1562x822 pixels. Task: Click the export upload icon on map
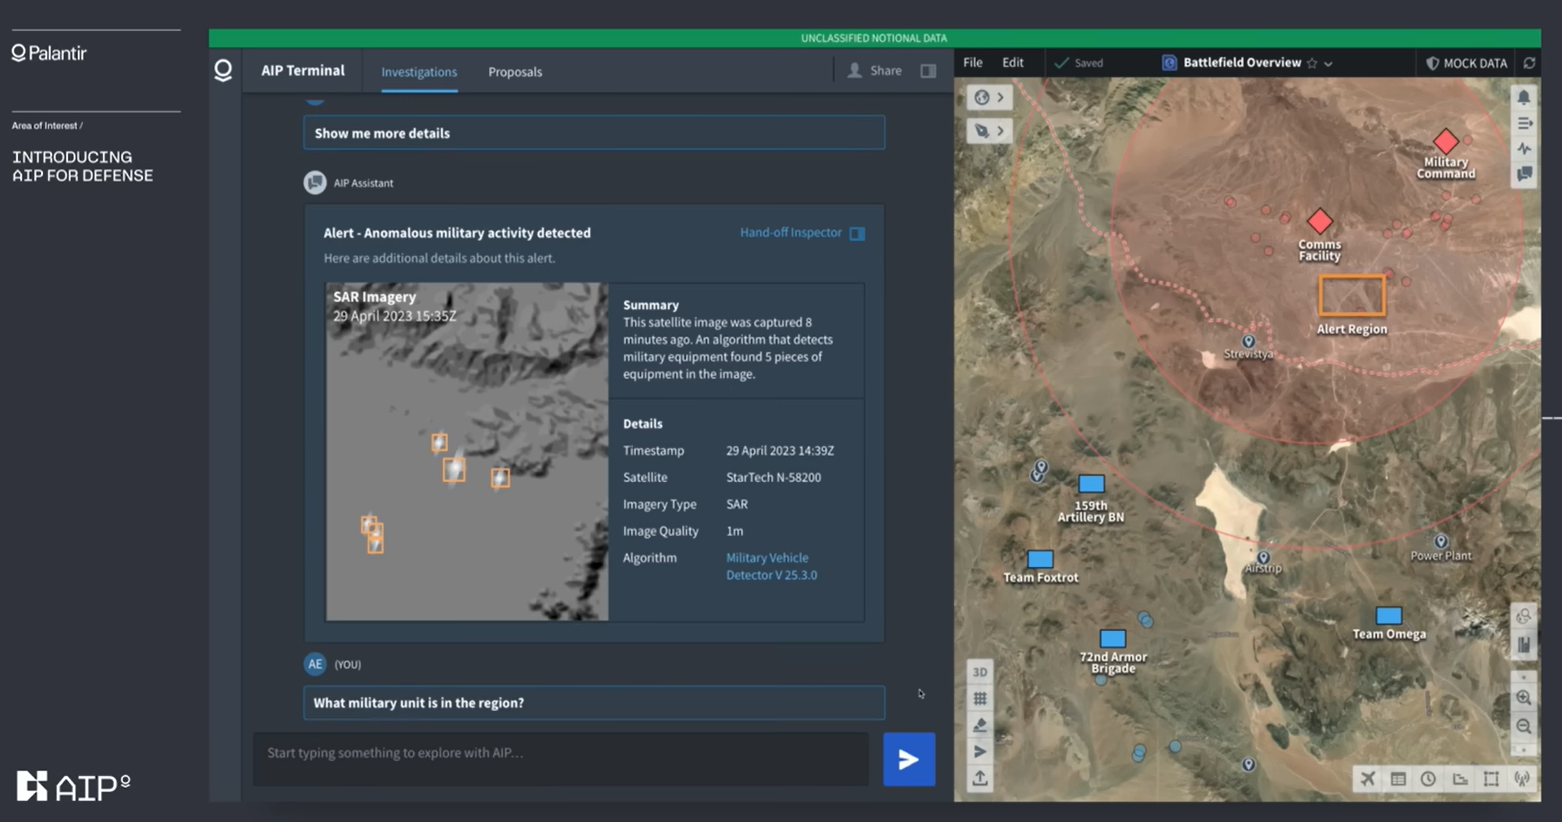tap(980, 778)
